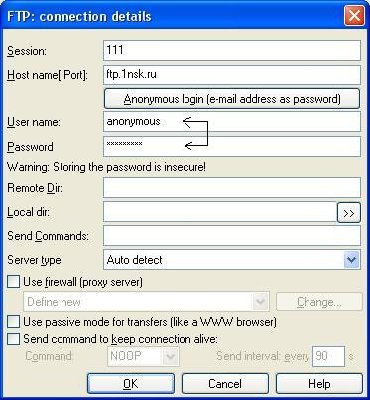
Task: Expand the Define new firewall dropdown
Action: 261,302
